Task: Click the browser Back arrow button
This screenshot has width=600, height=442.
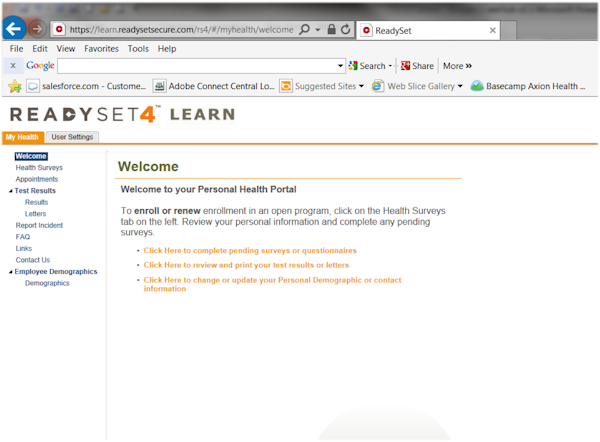Action: (14, 28)
